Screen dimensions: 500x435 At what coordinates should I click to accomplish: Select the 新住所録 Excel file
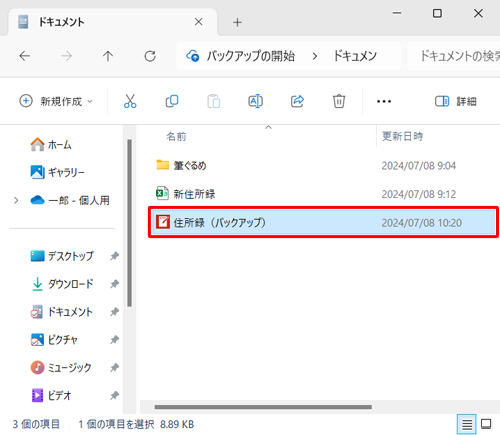point(323,194)
